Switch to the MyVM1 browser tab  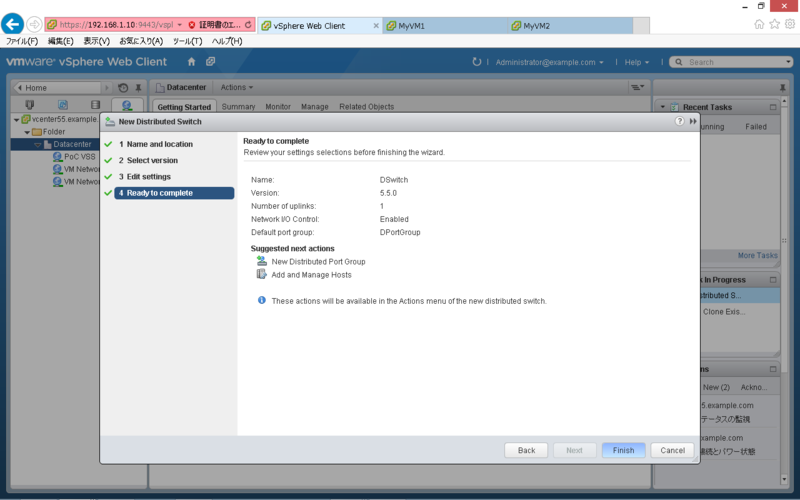click(445, 26)
